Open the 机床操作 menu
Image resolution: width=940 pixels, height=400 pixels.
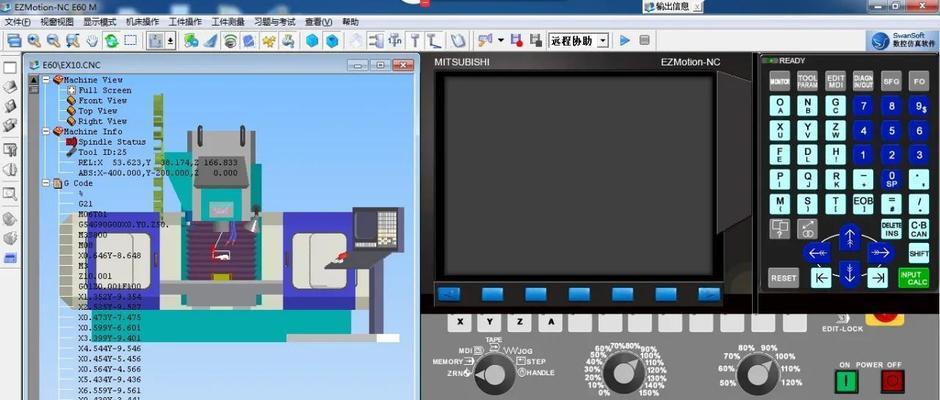point(143,22)
